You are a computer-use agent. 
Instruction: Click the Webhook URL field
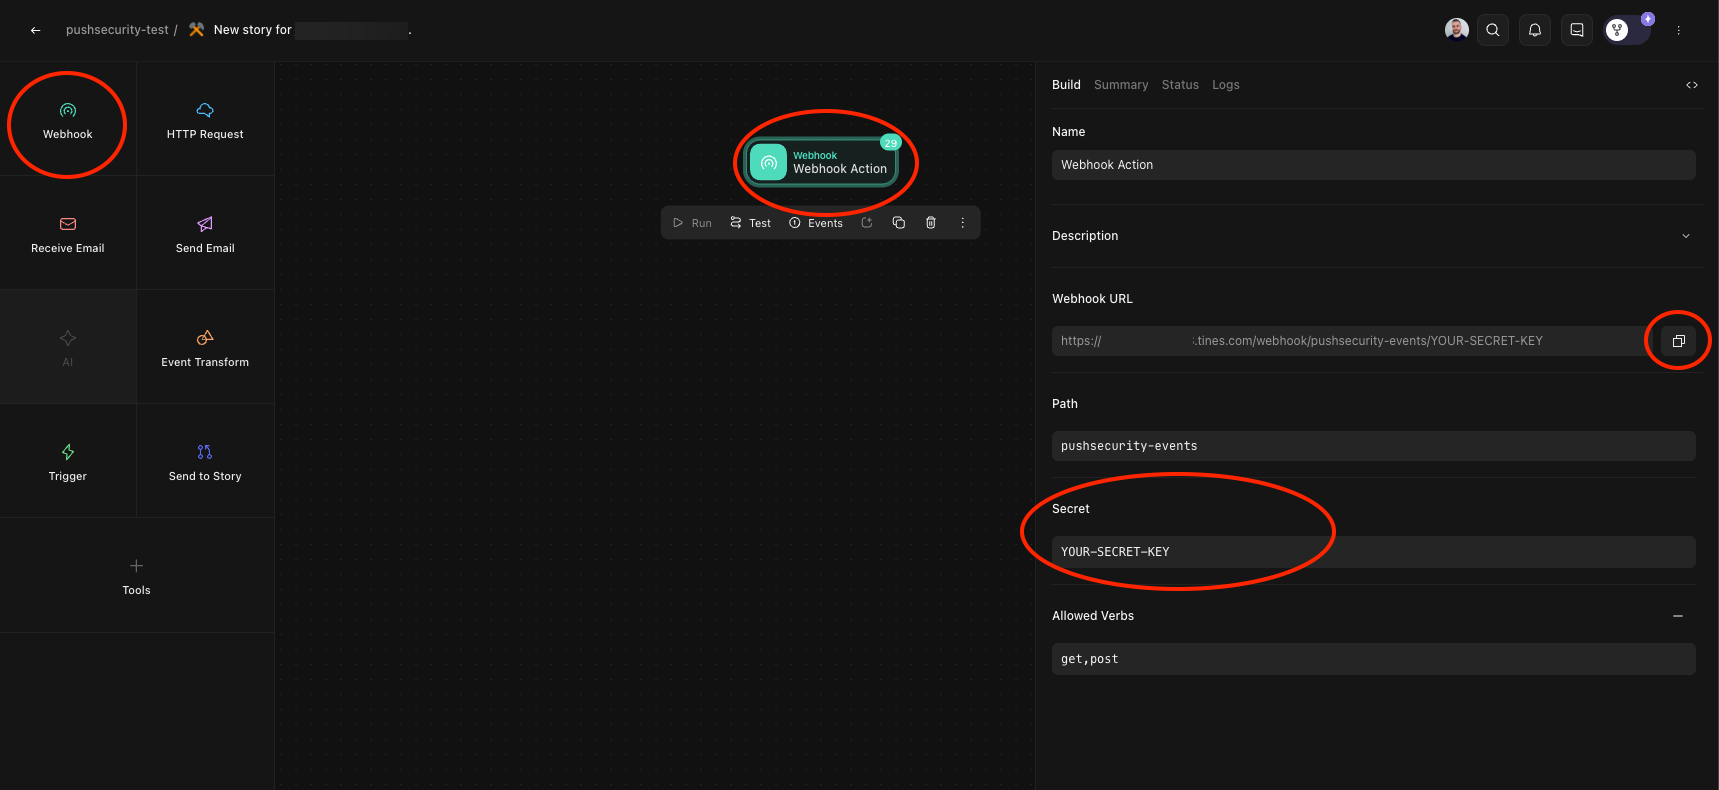coord(1350,341)
